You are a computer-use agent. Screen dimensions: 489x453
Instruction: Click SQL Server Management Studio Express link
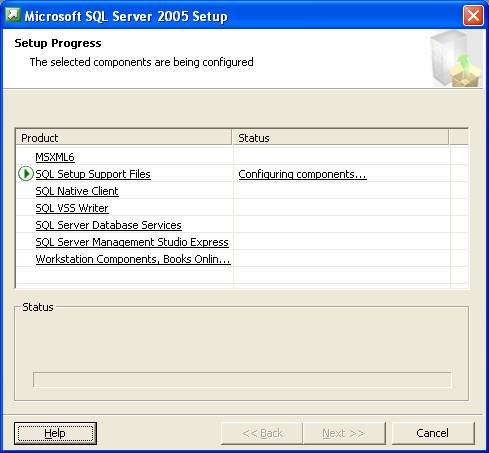pos(132,242)
